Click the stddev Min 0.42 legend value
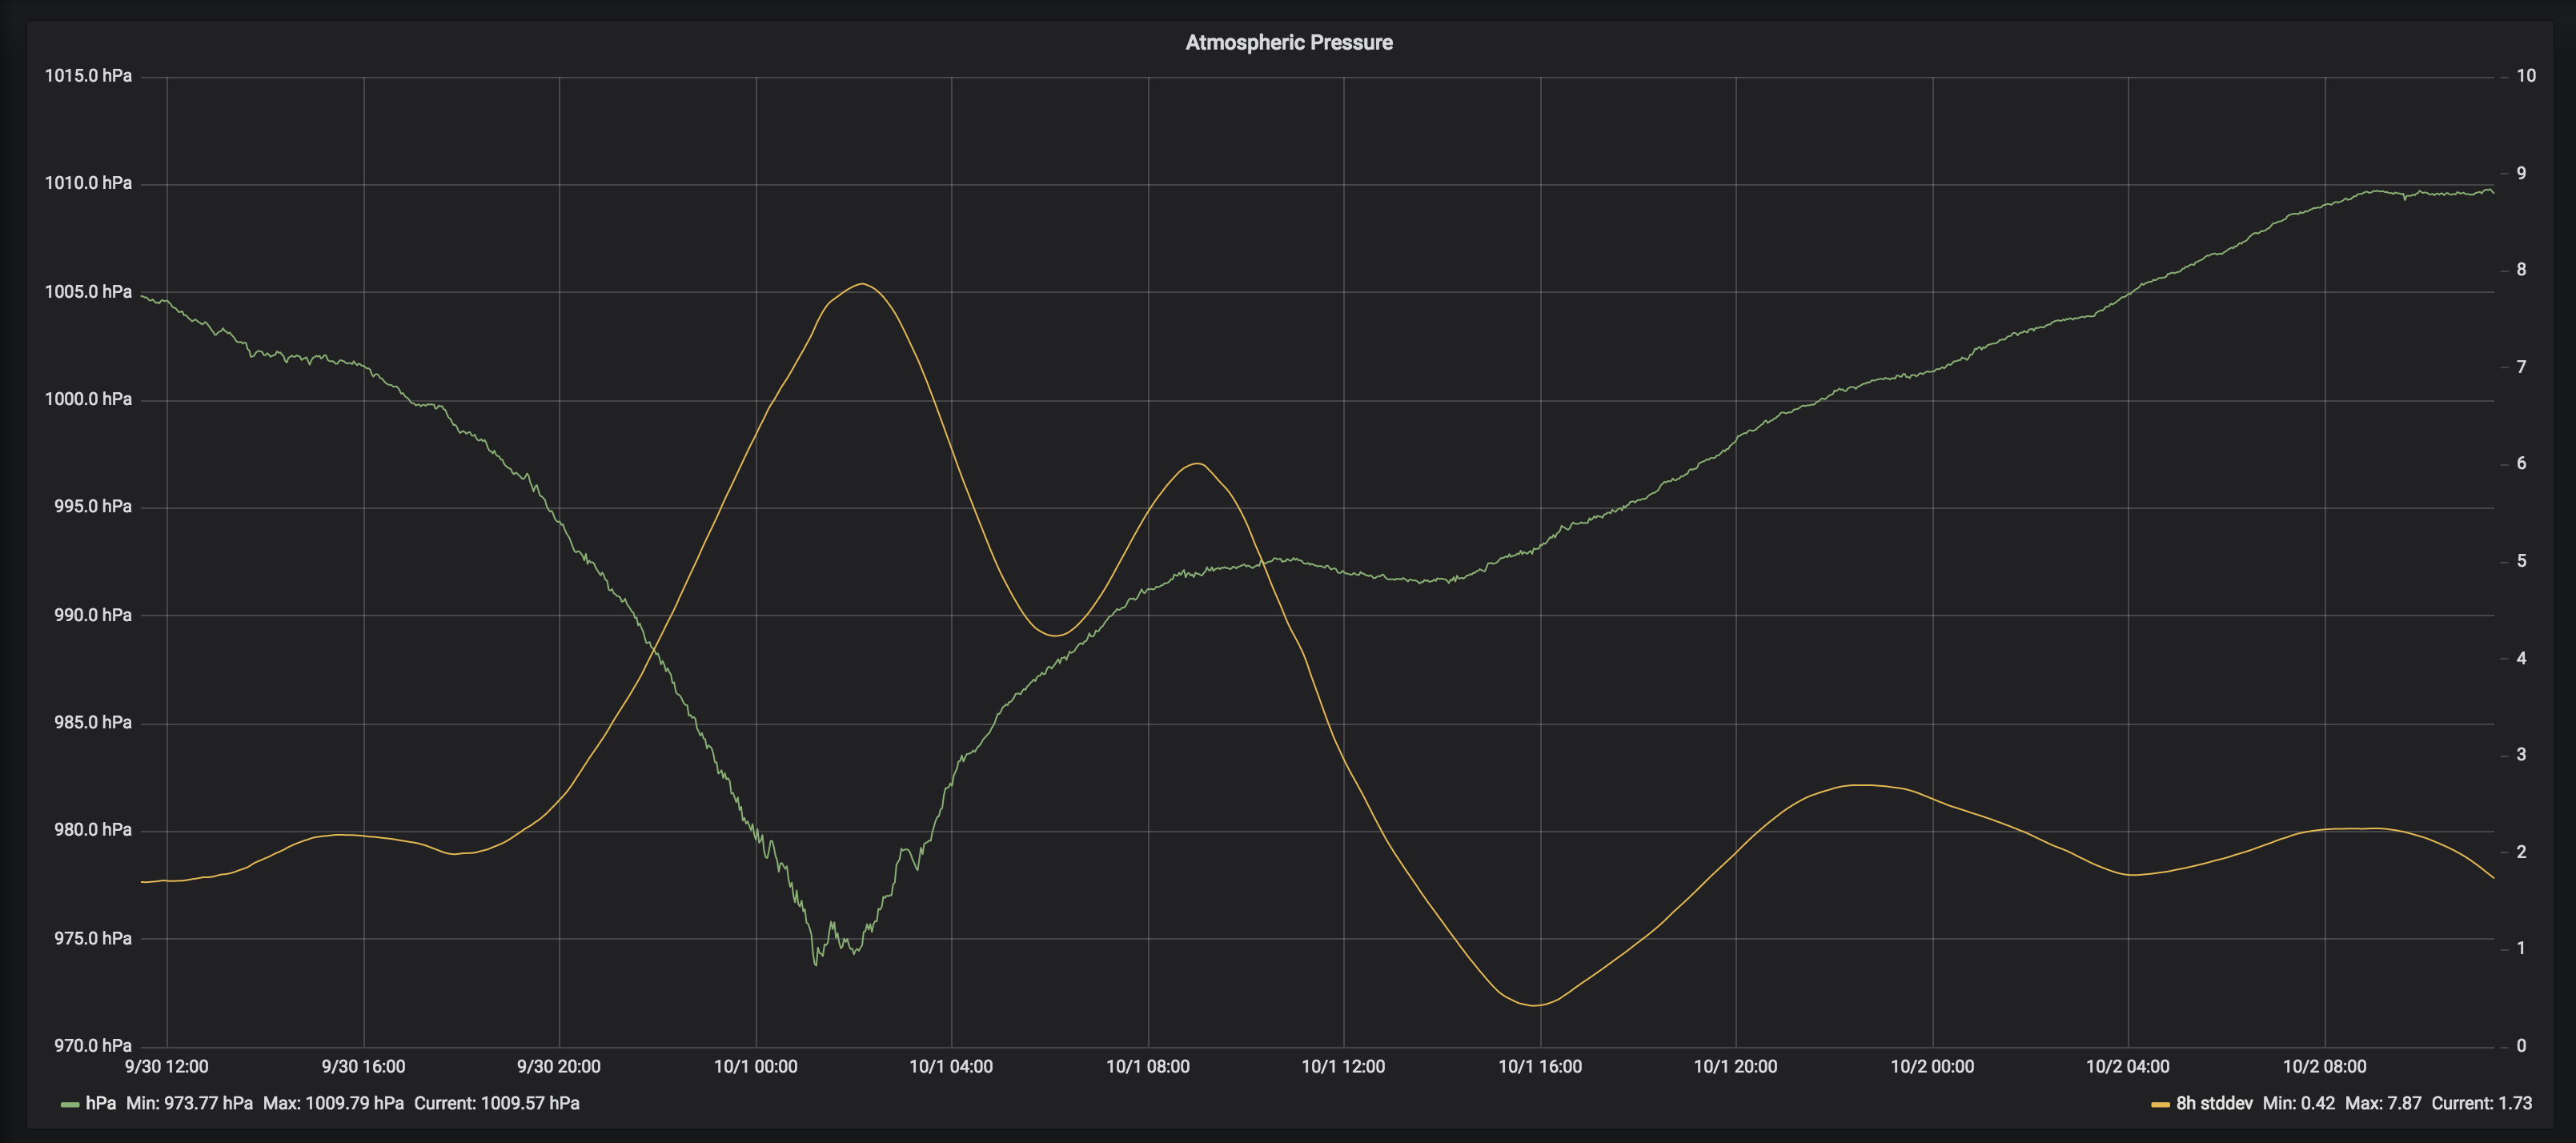 click(x=2298, y=1103)
